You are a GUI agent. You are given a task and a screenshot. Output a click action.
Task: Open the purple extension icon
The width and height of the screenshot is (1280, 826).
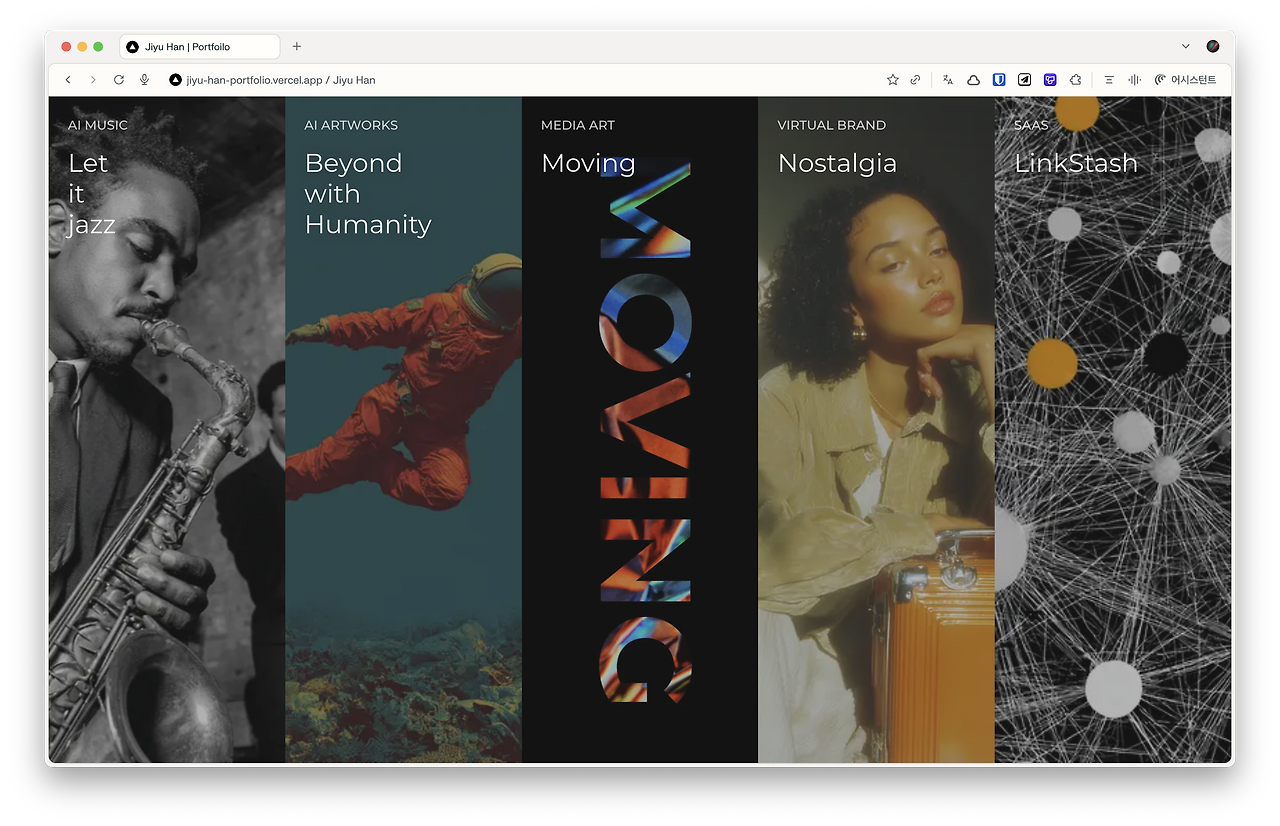[x=1050, y=80]
